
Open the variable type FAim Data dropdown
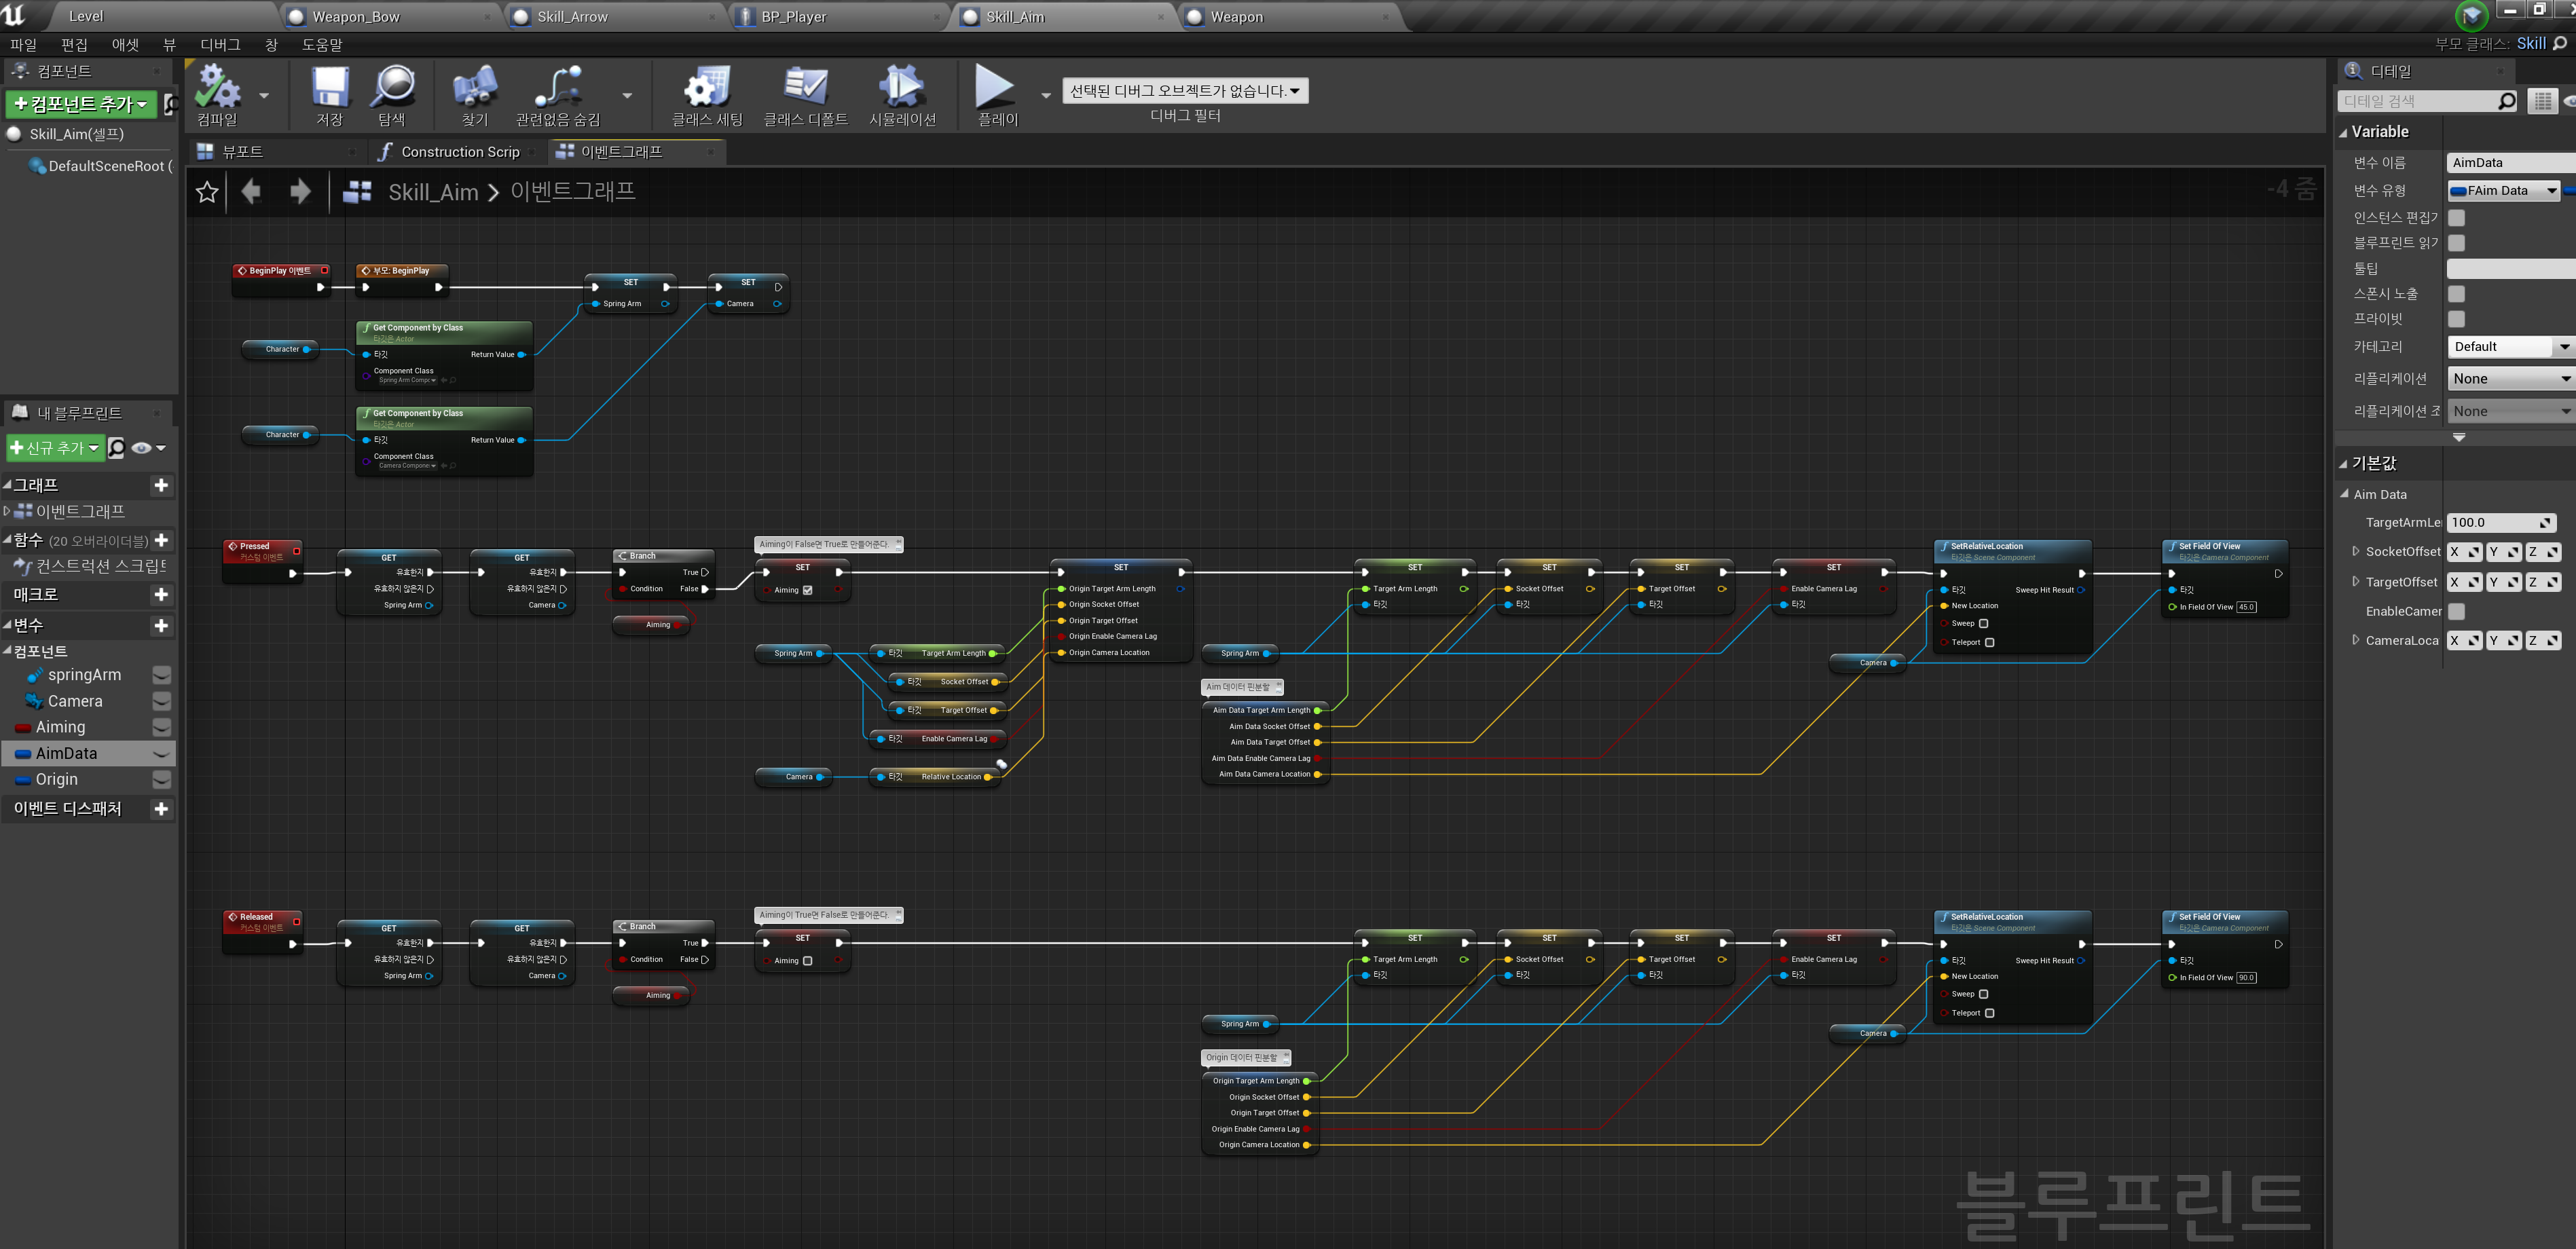(2504, 190)
